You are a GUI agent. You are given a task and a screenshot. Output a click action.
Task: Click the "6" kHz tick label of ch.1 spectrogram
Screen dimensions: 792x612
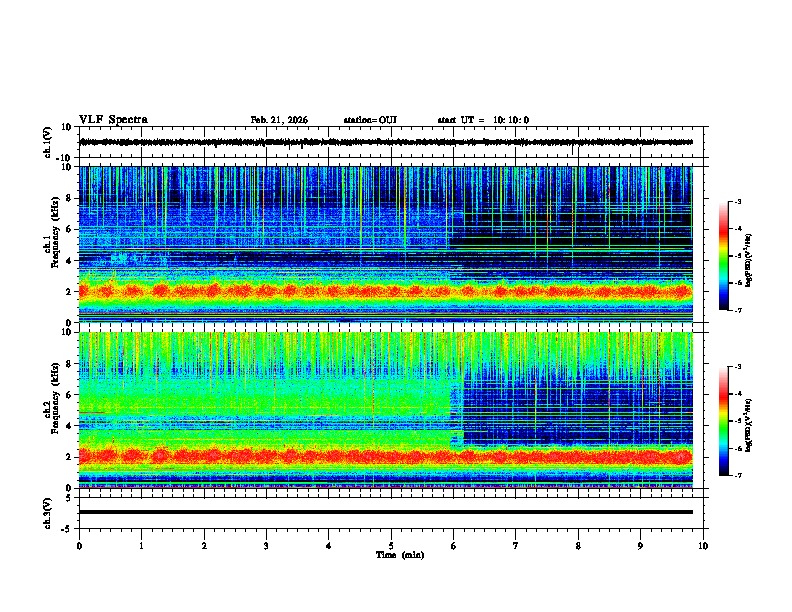pyautogui.click(x=70, y=230)
